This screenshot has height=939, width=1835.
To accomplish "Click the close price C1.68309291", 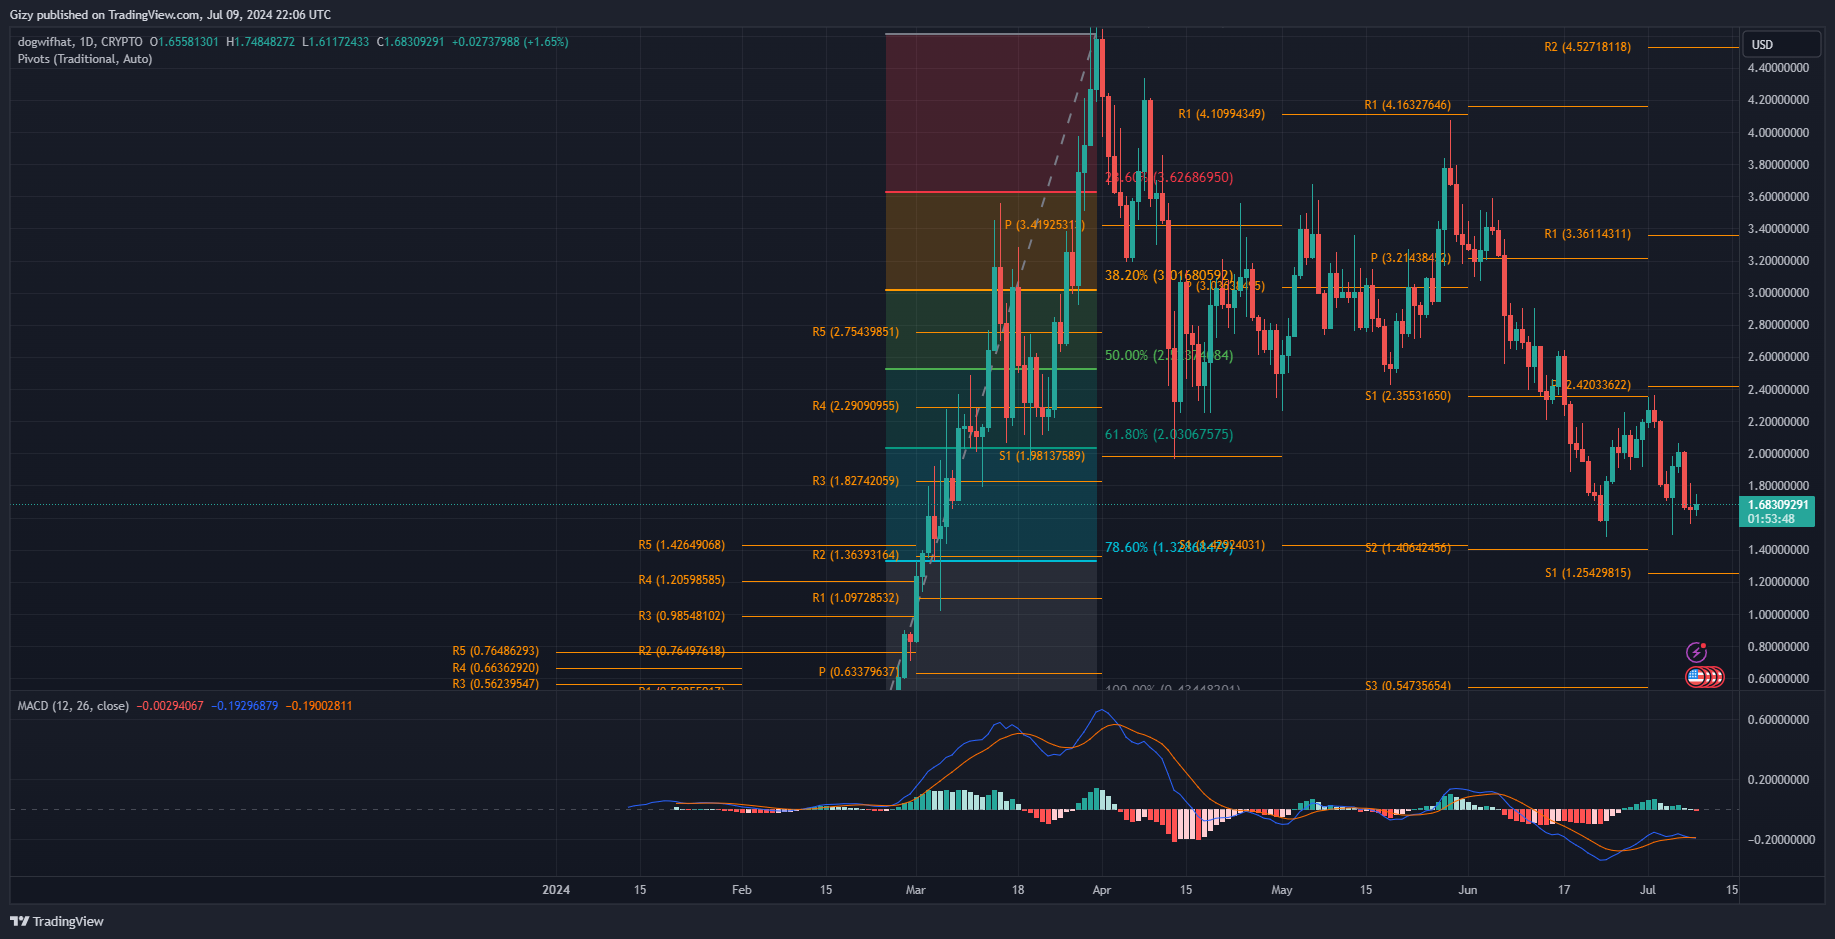I will click(411, 42).
